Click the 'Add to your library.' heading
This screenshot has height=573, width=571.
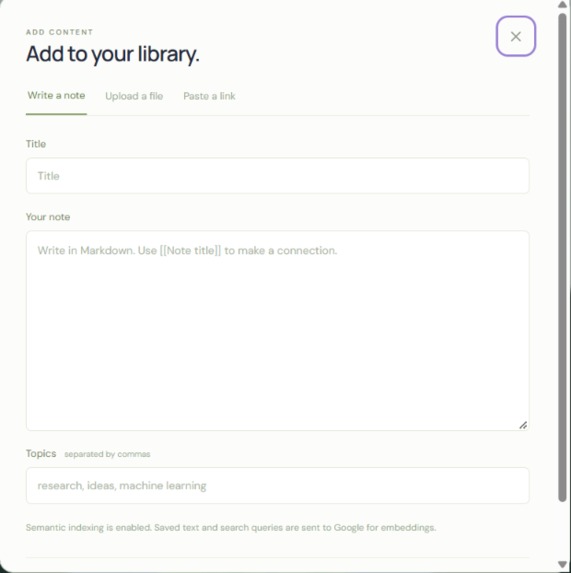[113, 54]
